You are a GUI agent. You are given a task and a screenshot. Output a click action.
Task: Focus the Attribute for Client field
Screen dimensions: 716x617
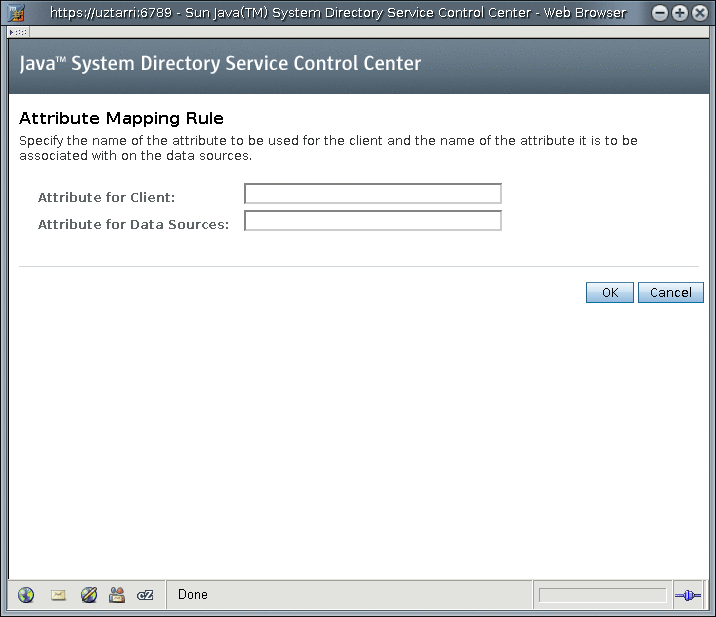point(373,194)
